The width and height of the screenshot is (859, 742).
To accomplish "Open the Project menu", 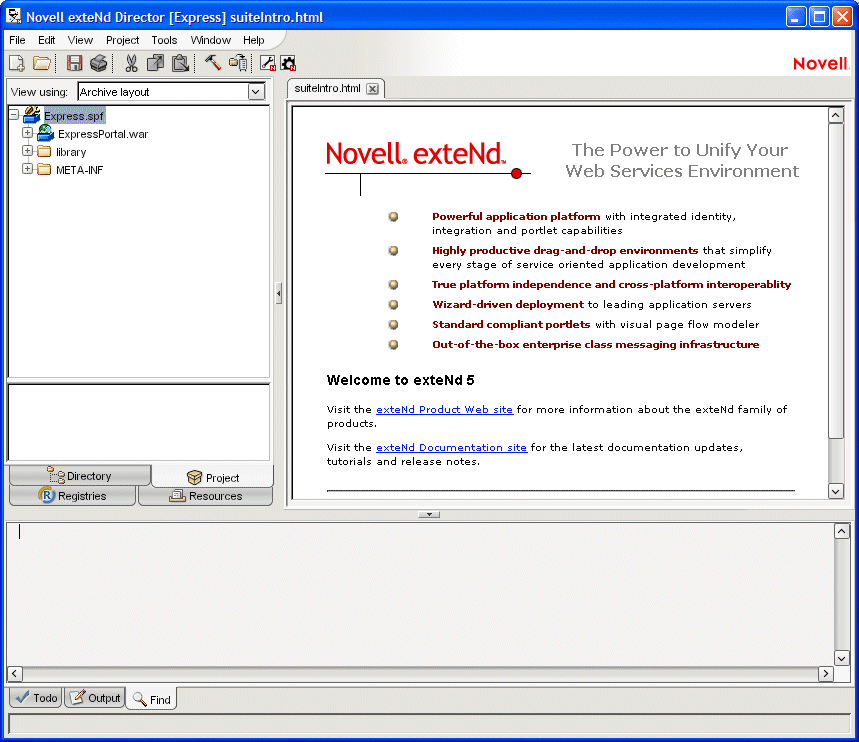I will tap(122, 40).
